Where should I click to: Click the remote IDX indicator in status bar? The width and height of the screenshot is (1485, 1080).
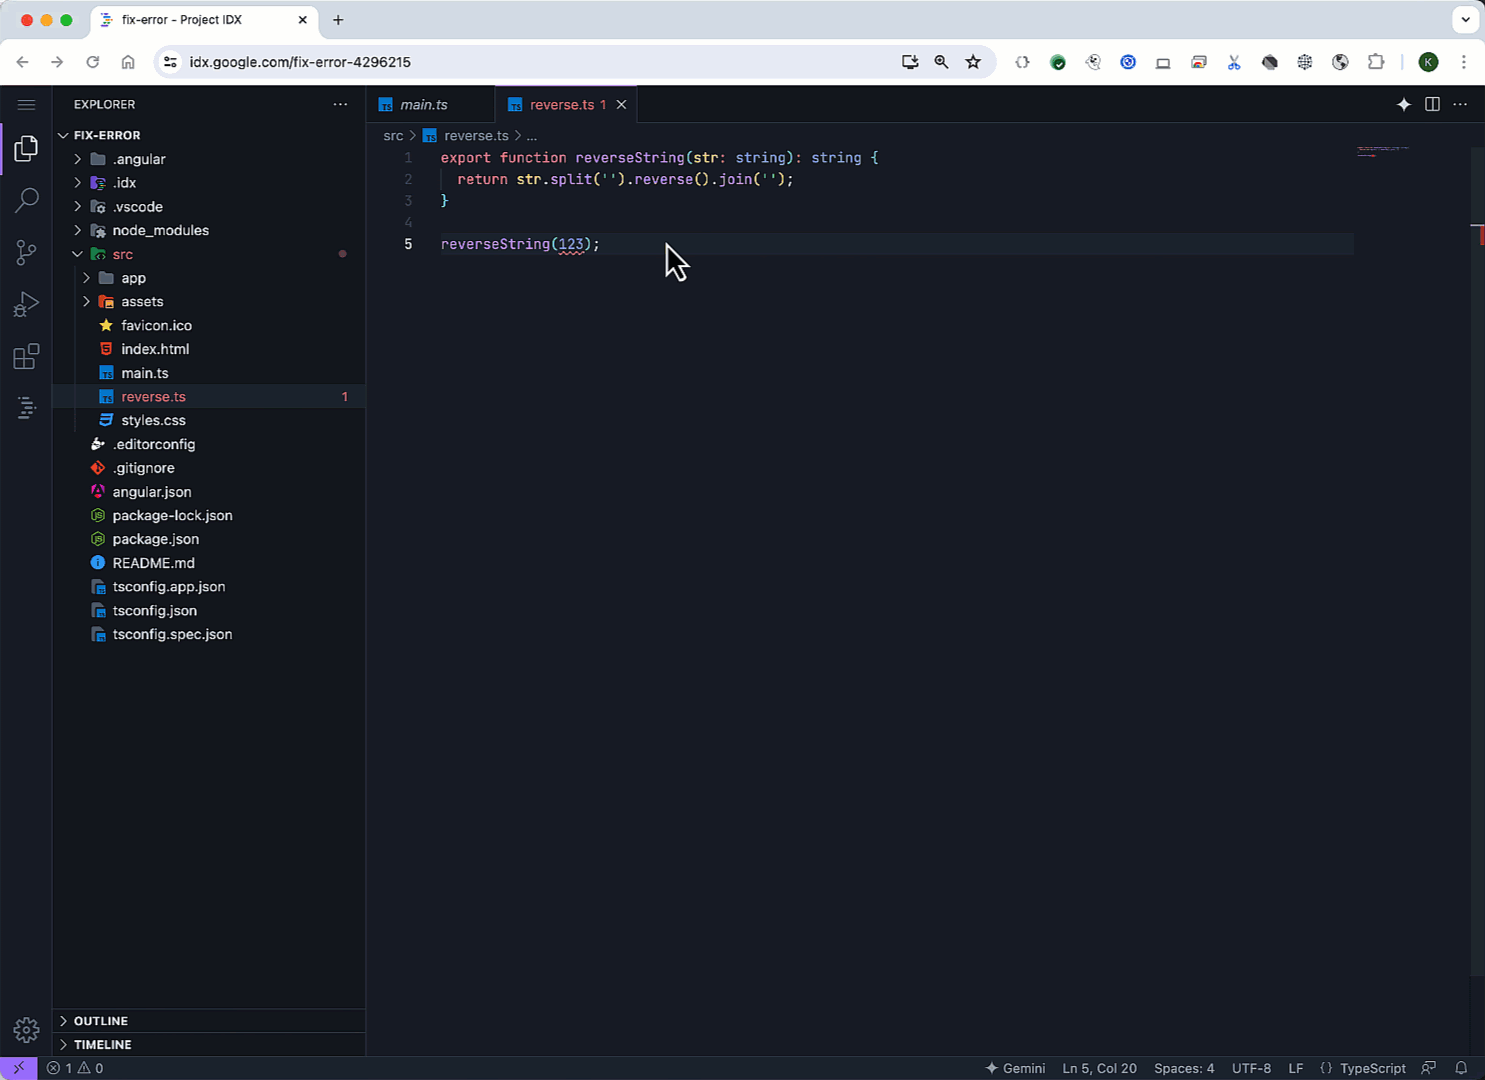coord(19,1068)
